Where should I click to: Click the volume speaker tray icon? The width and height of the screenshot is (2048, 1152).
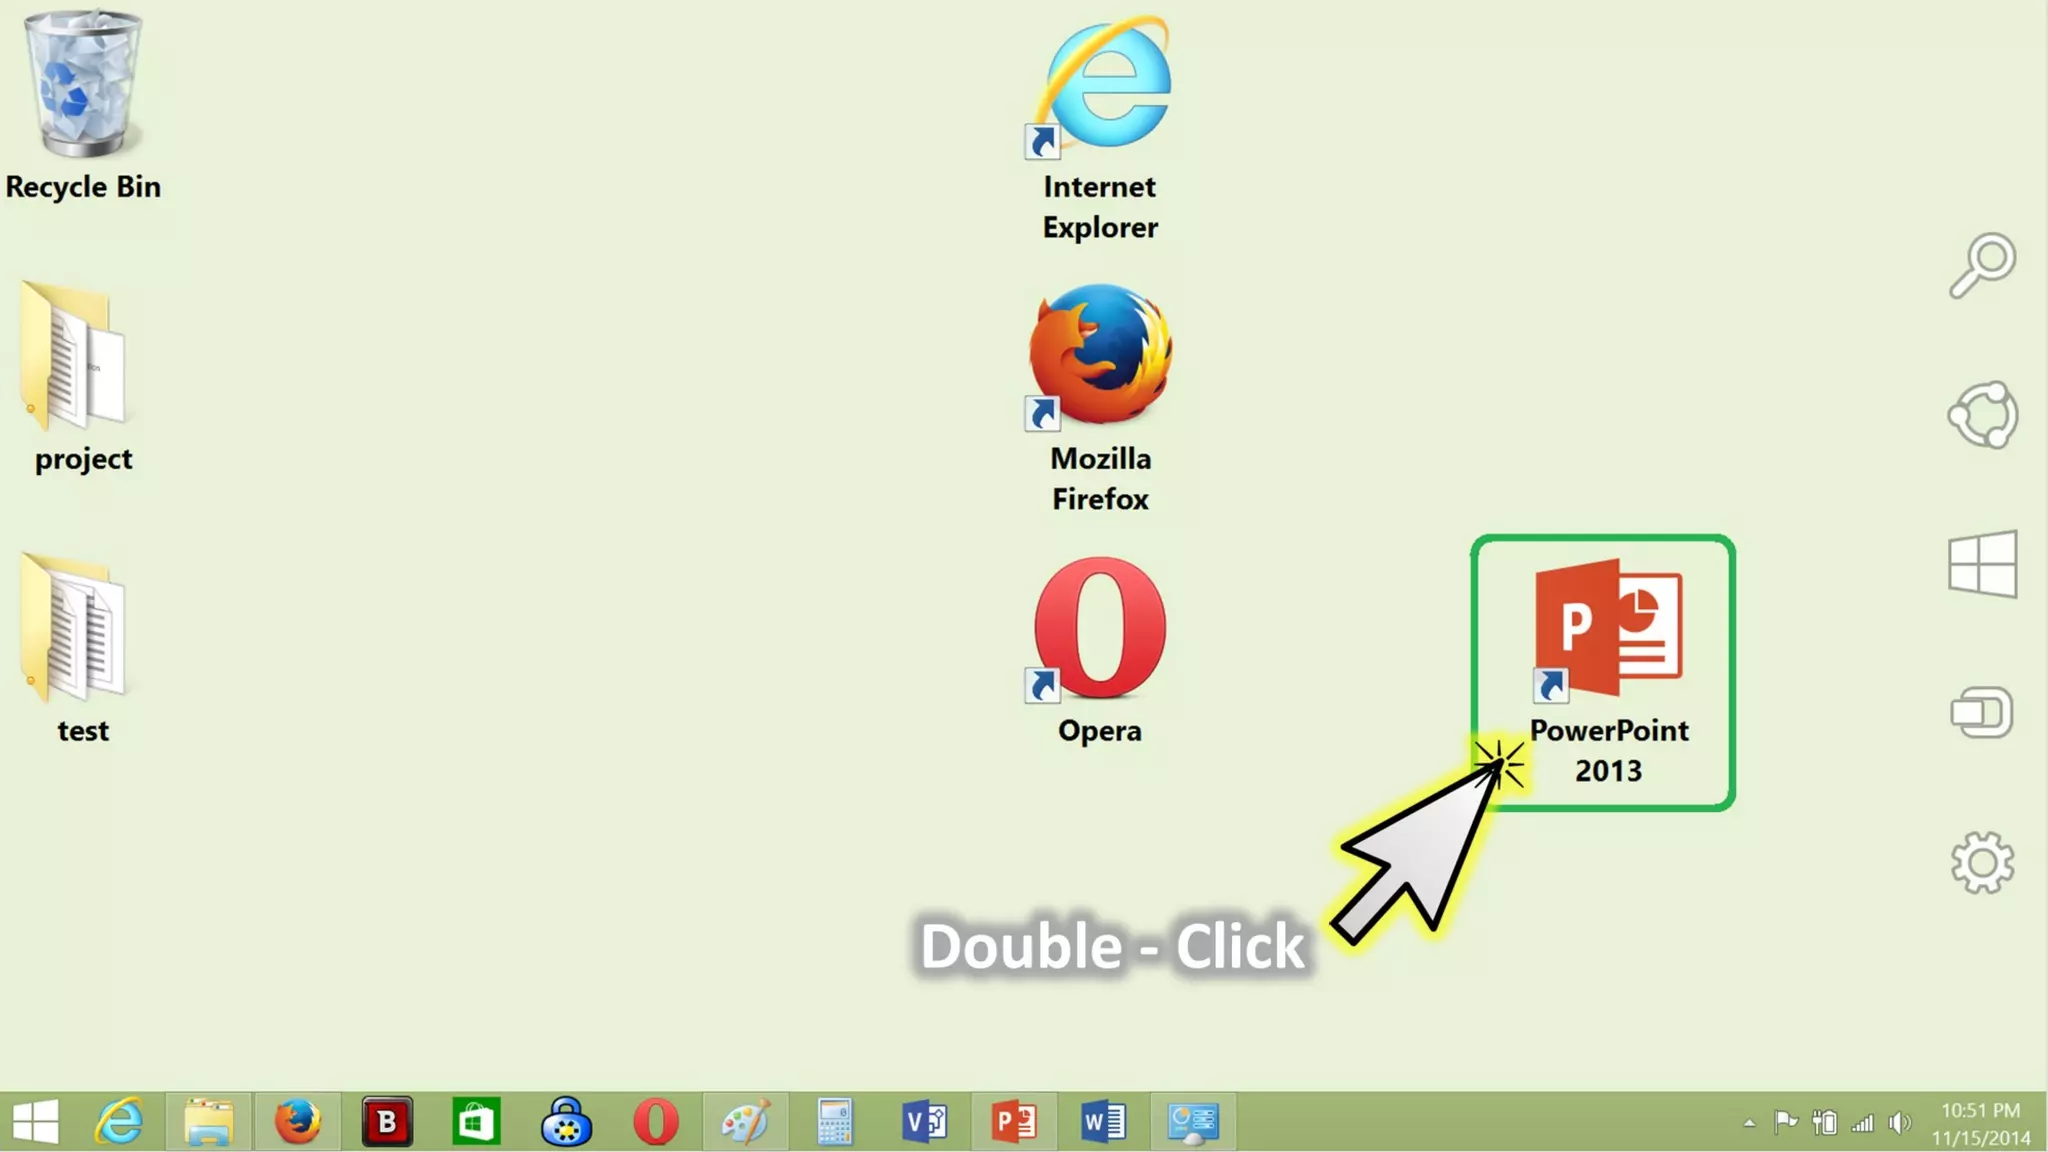[x=1899, y=1123]
